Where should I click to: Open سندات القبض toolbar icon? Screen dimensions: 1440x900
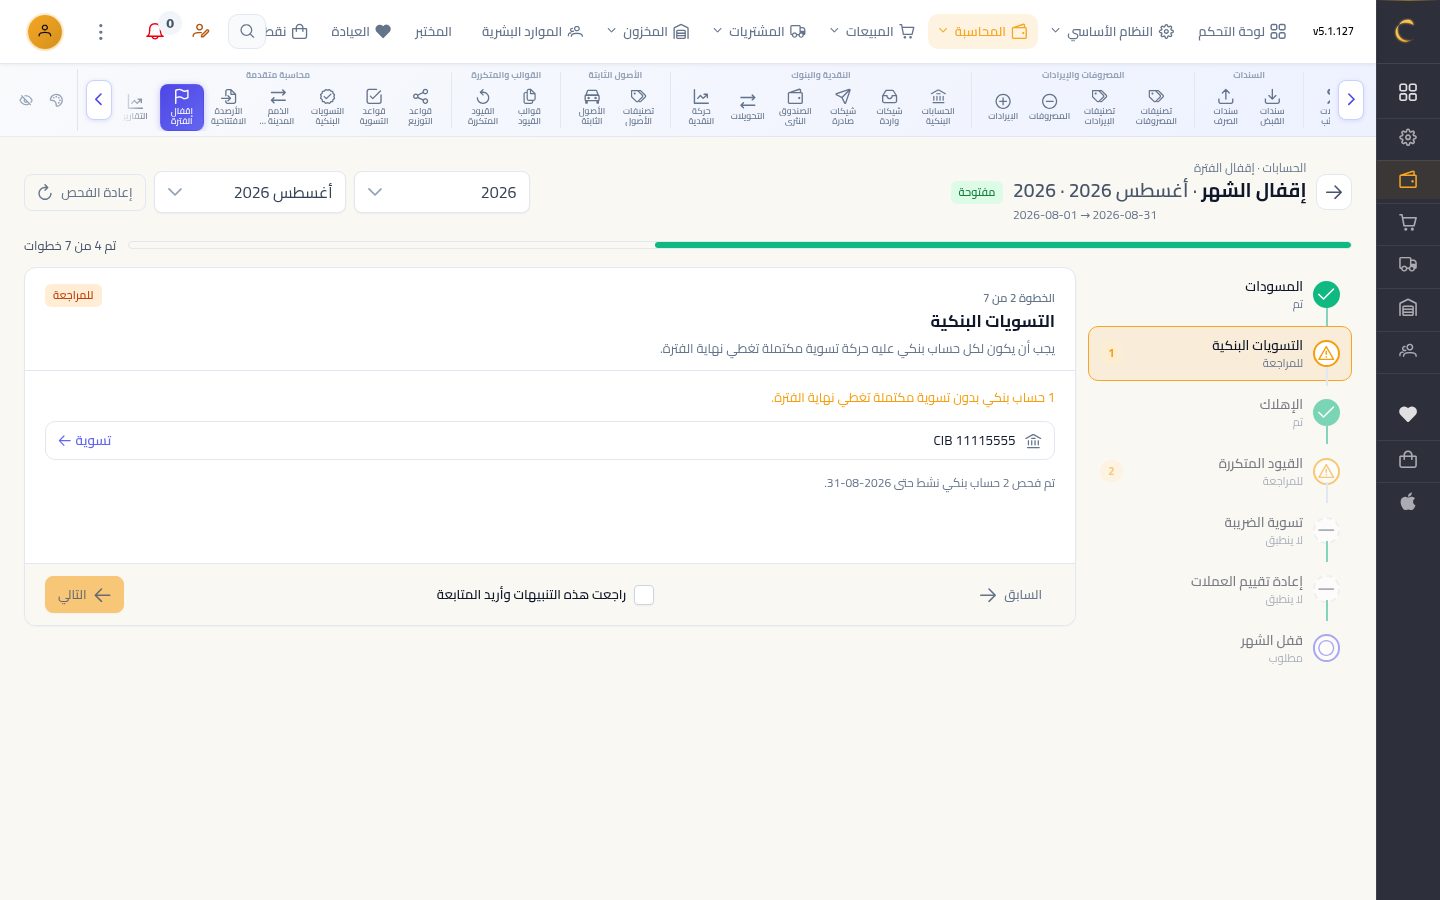click(1272, 106)
